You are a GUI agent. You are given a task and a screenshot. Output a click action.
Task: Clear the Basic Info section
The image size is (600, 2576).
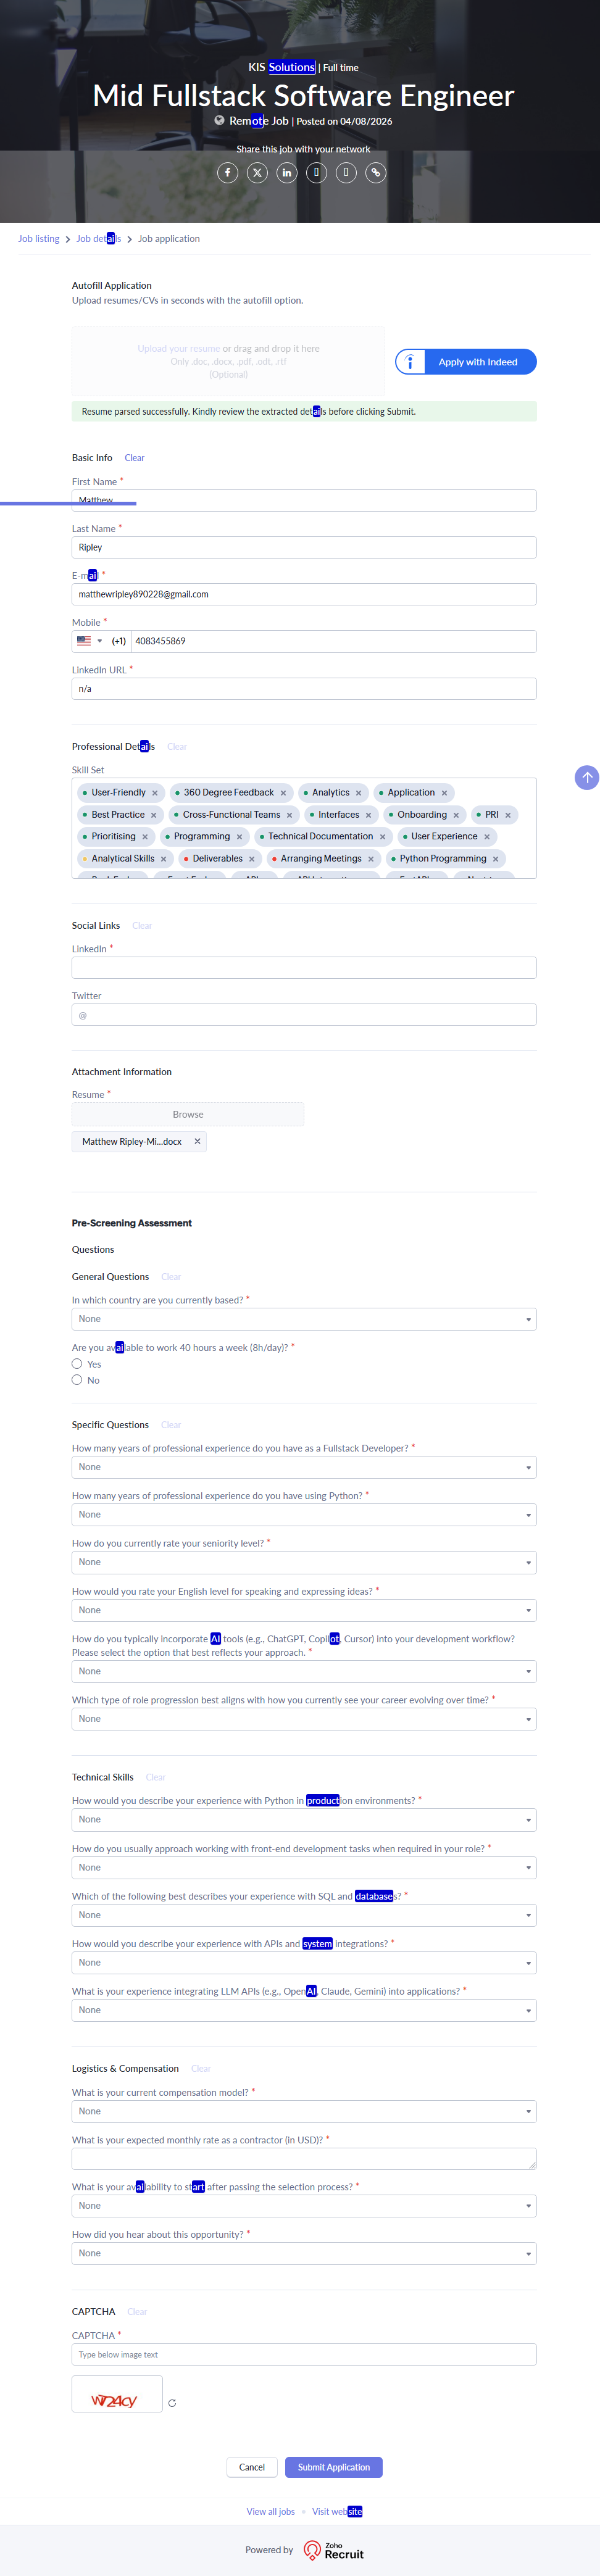pos(134,458)
